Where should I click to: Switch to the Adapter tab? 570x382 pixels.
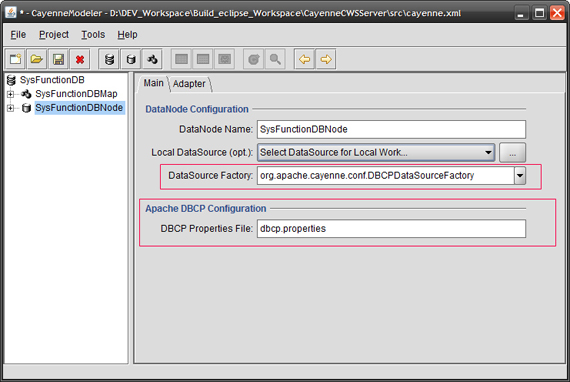coord(189,84)
